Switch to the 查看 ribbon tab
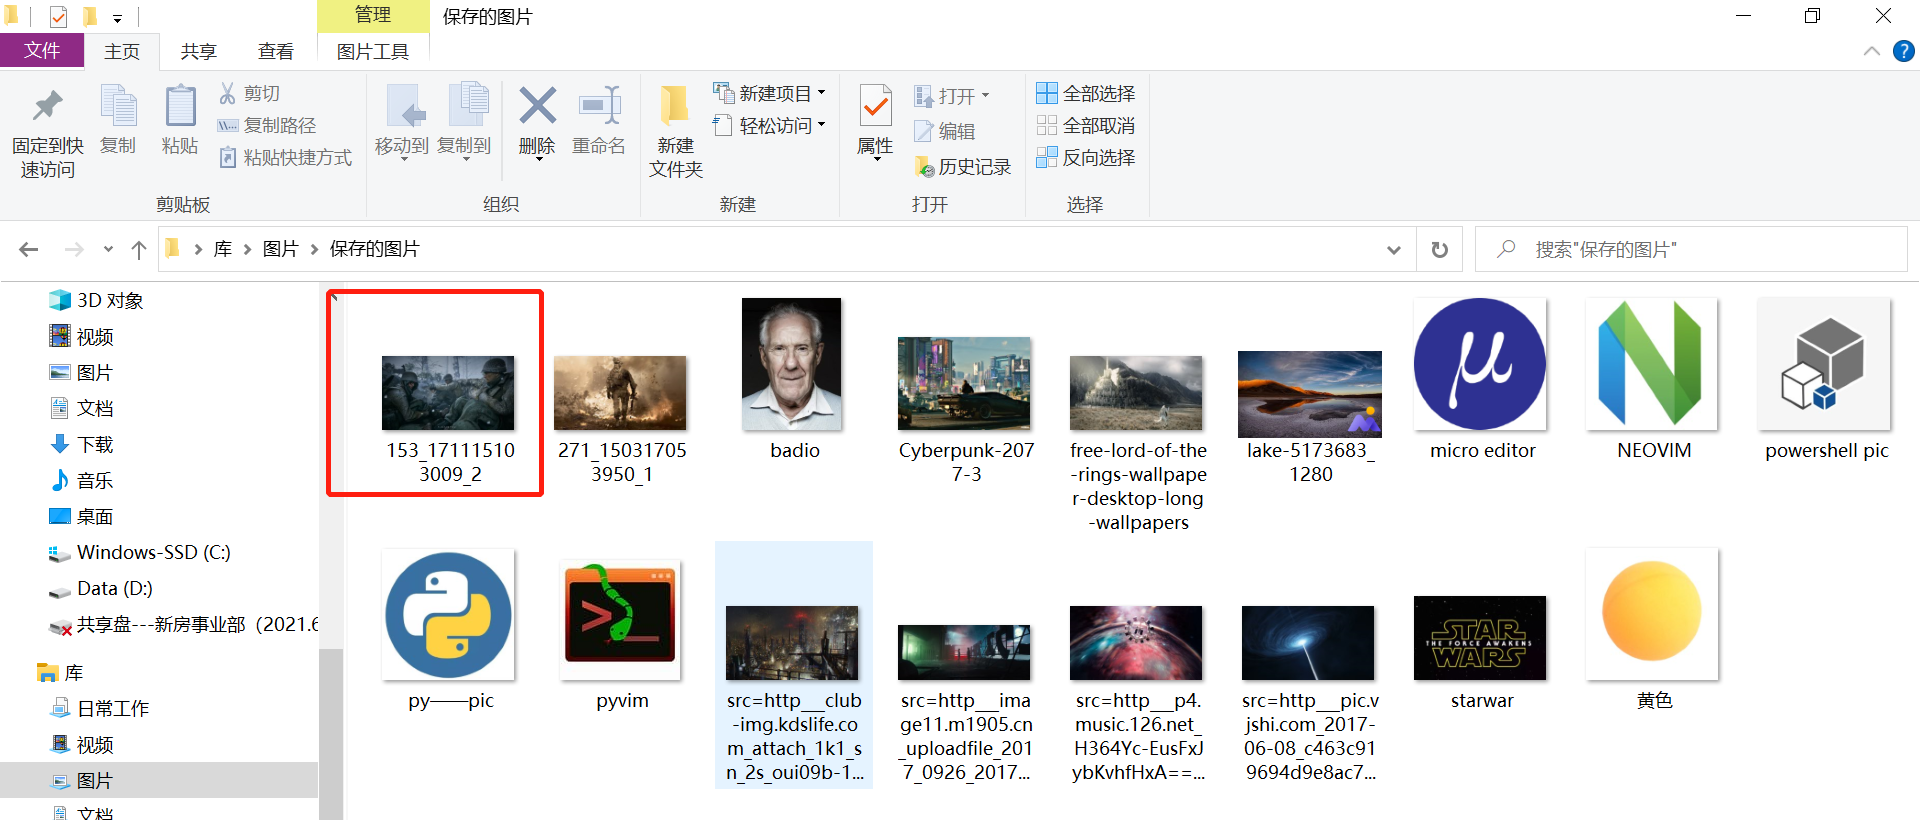The image size is (1920, 820). click(276, 52)
